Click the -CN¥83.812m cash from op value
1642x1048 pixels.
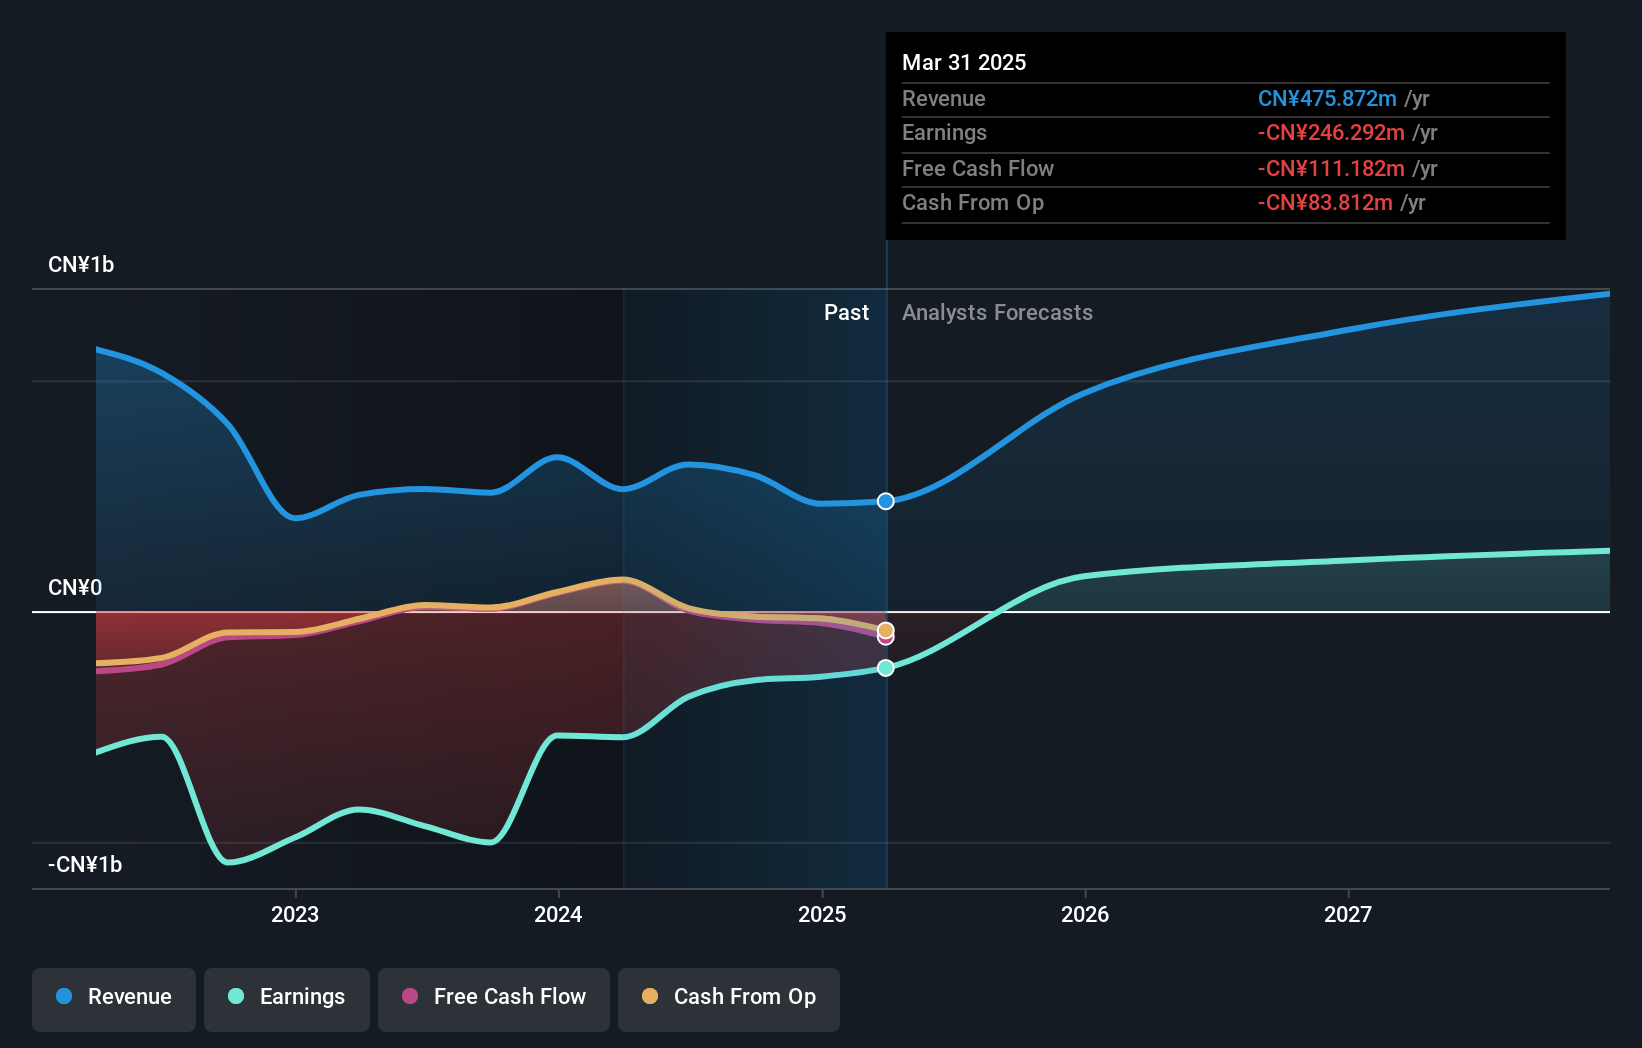coord(1325,202)
